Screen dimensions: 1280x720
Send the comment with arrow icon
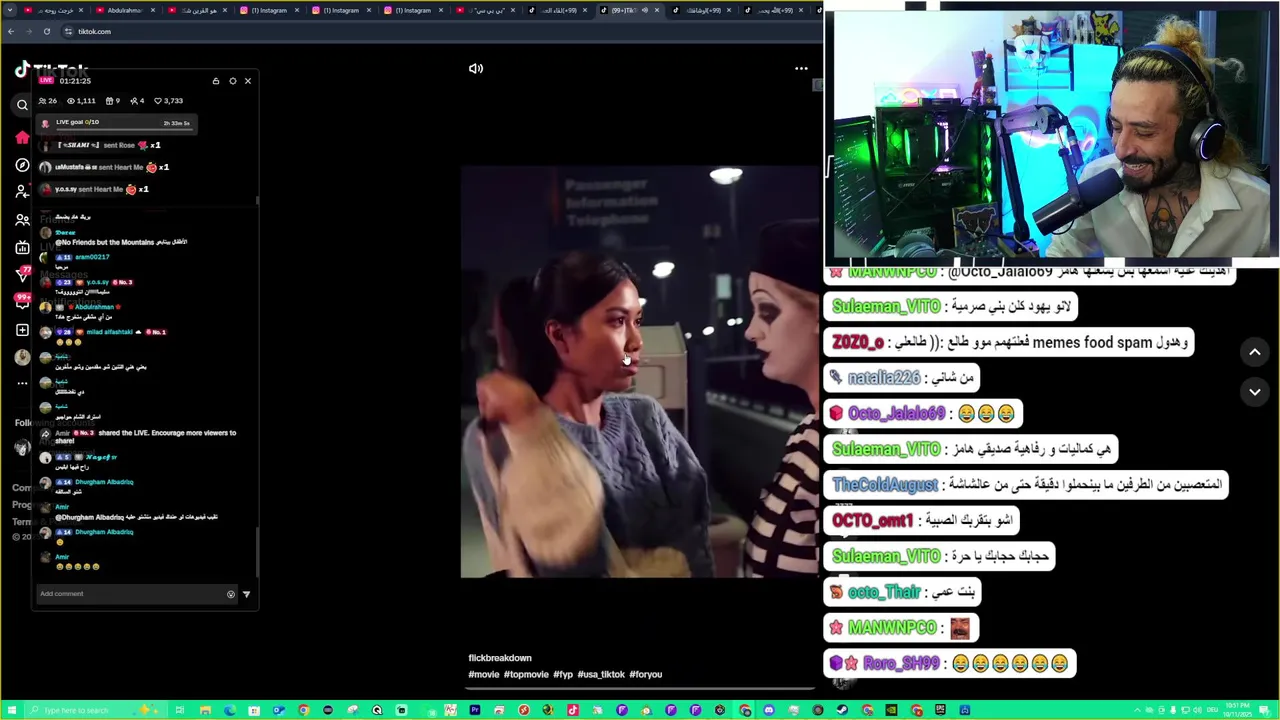tap(246, 594)
